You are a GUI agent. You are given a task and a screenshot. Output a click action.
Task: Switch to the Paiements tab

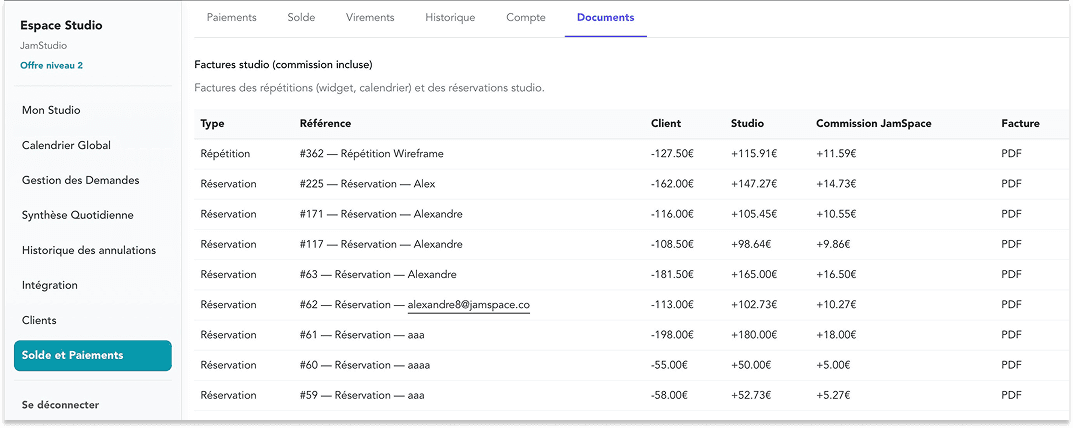(231, 18)
